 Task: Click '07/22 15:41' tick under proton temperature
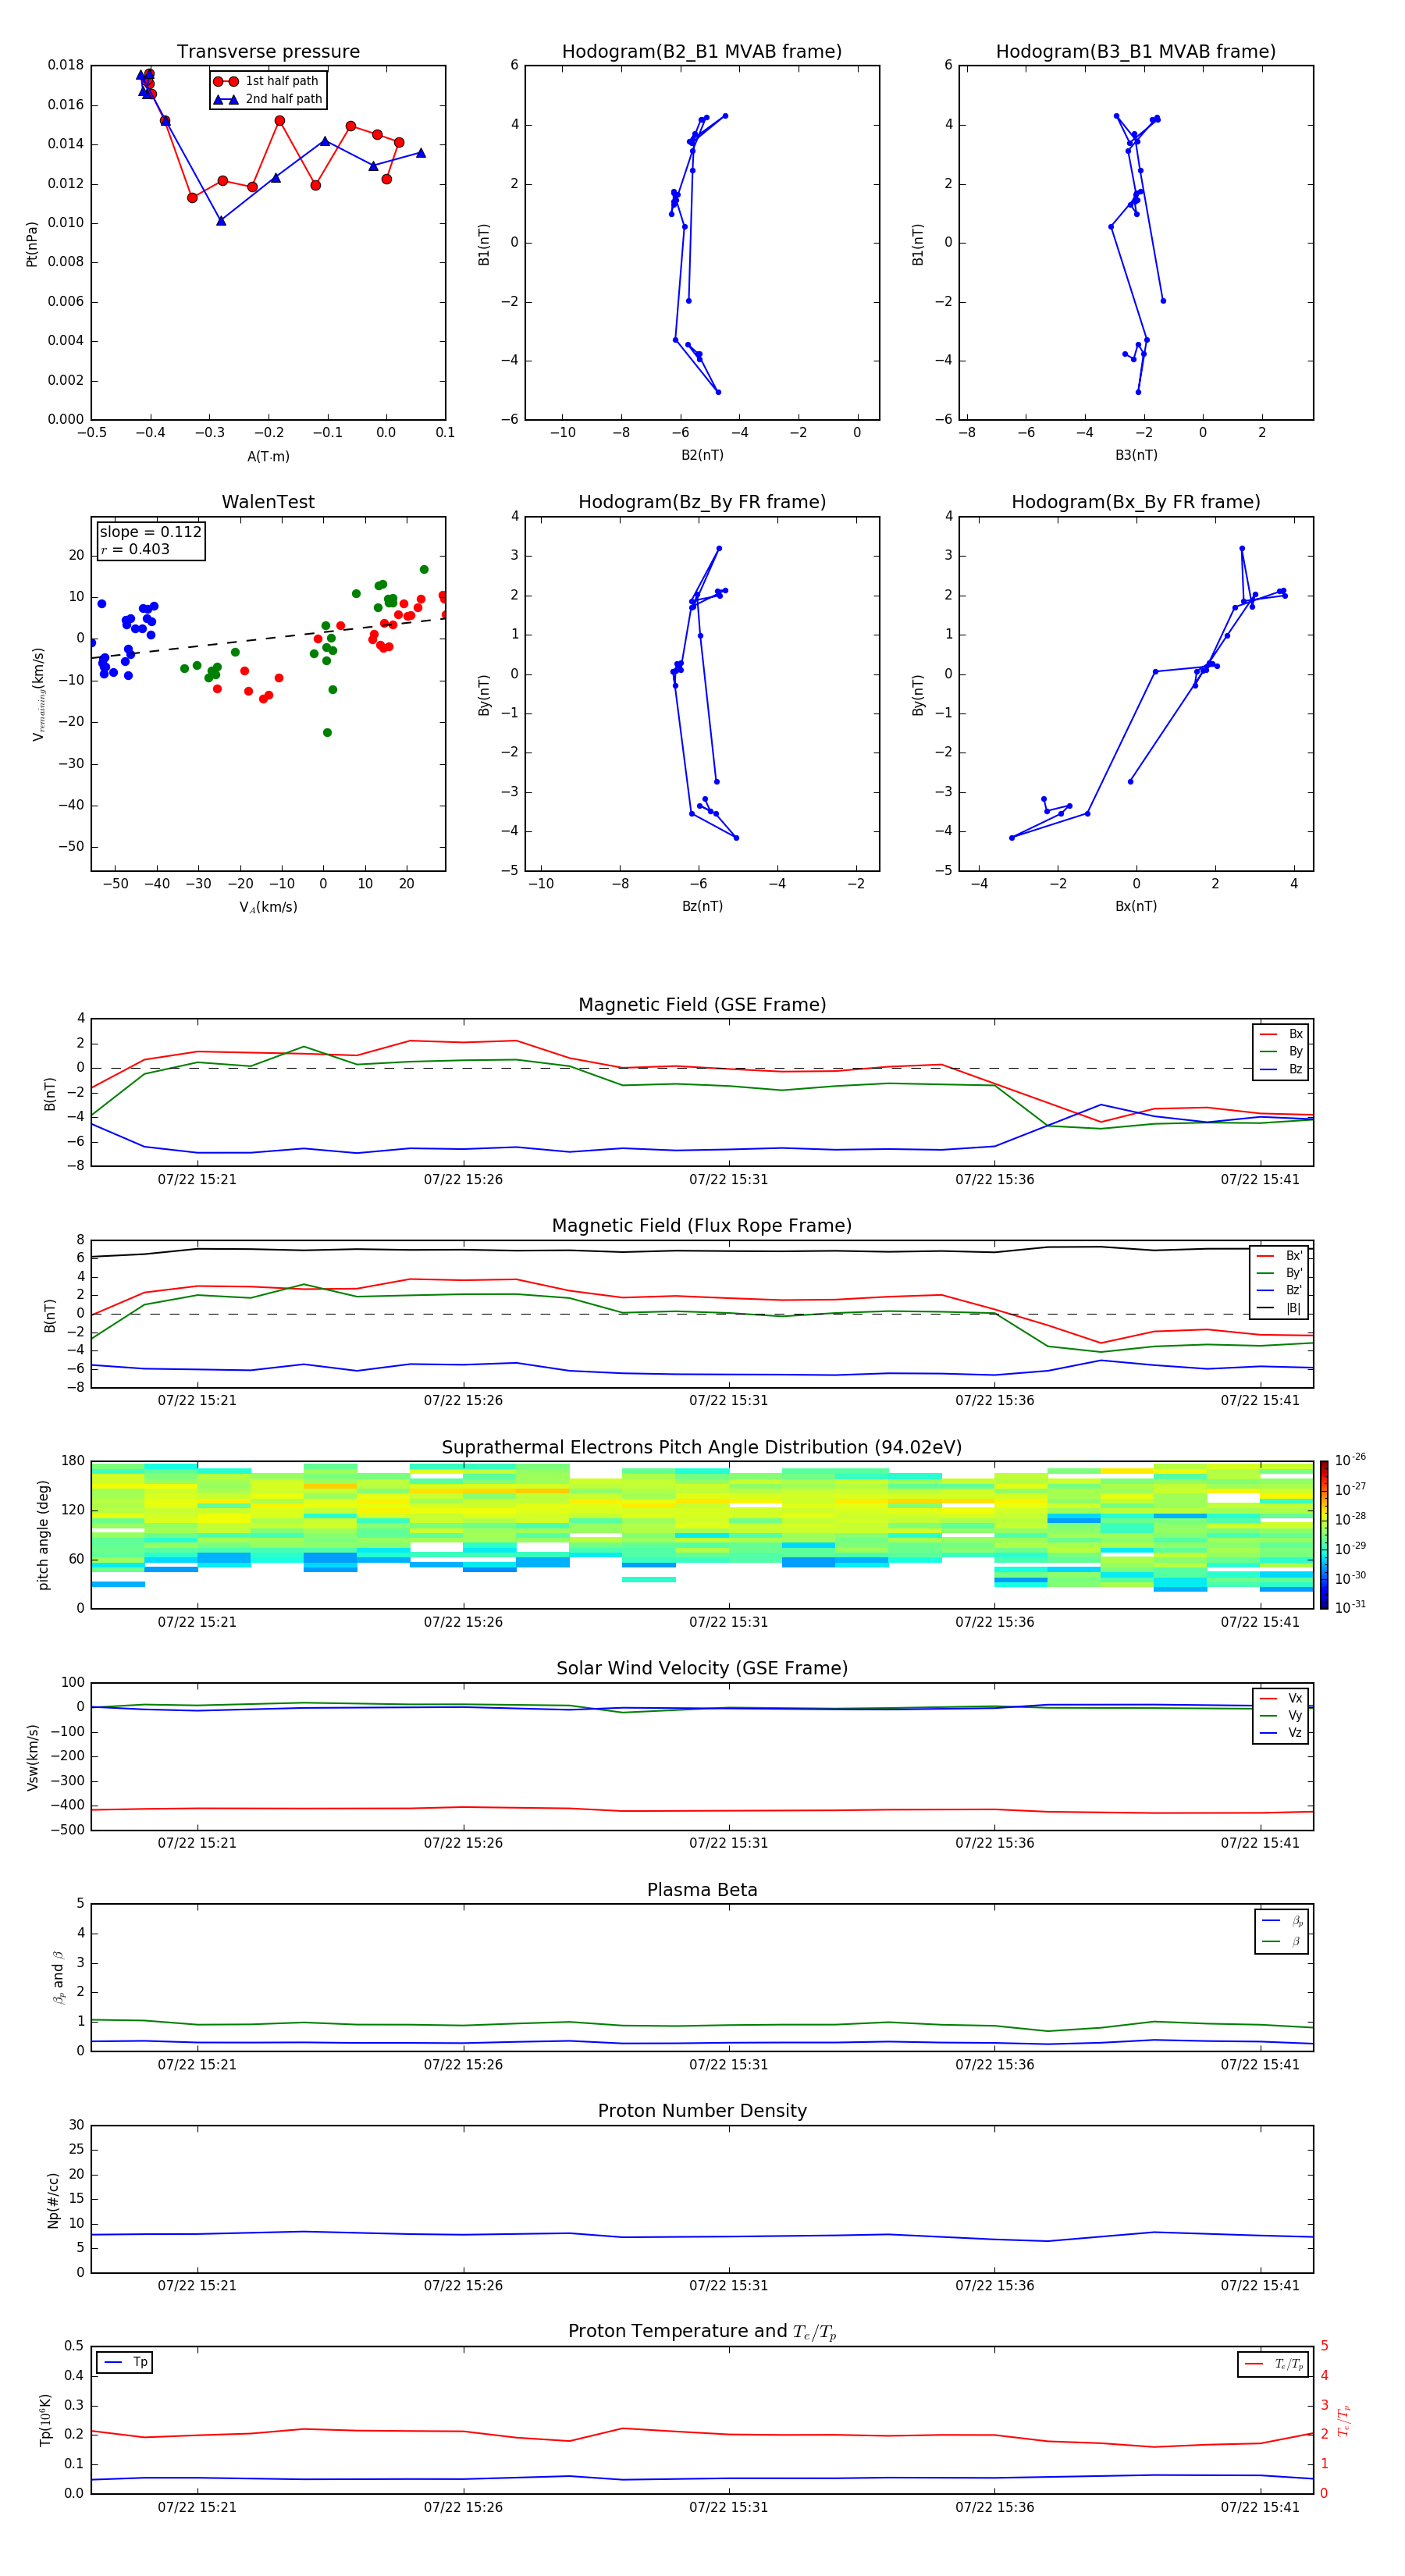point(1260,2507)
